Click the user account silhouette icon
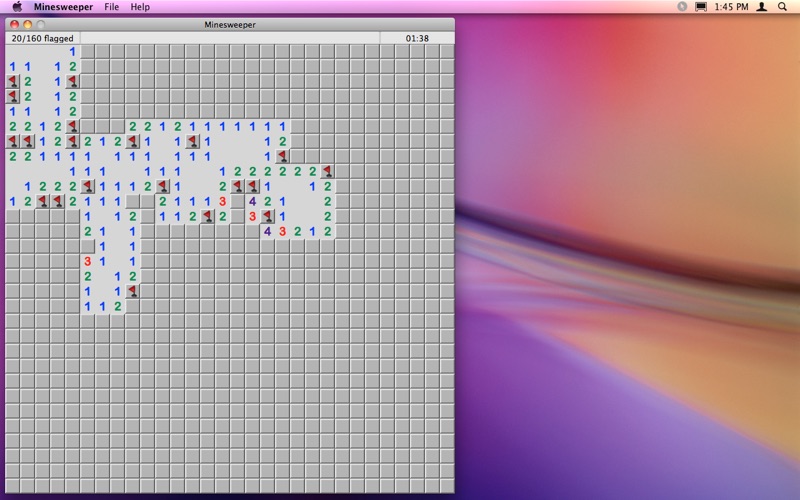This screenshot has width=800, height=500. click(x=761, y=7)
